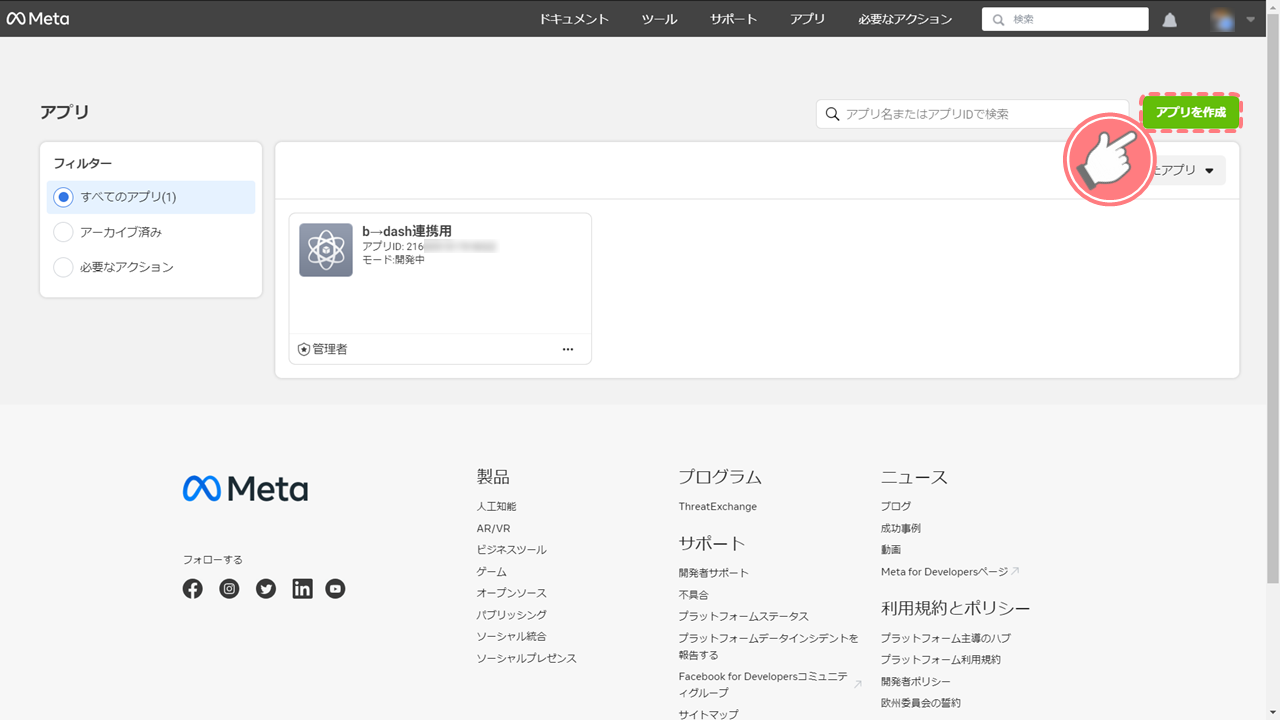1280x720 pixels.
Task: Open the three-dot menu on the b→dash連携用 card
Action: pos(568,349)
